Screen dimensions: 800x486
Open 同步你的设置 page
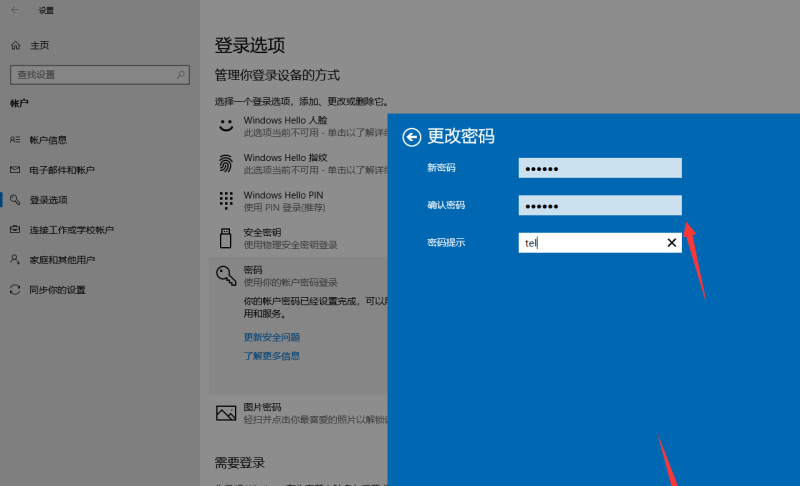pyautogui.click(x=57, y=290)
